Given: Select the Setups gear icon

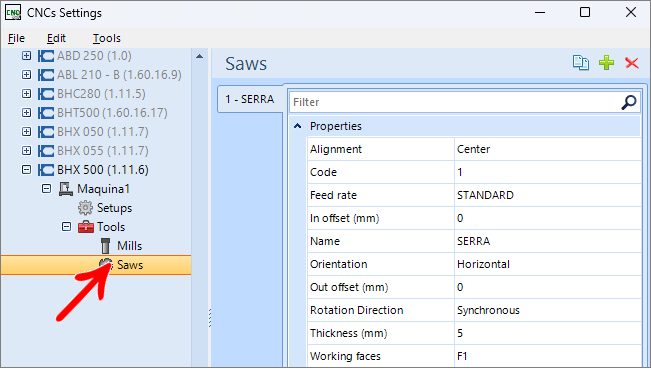Looking at the screenshot, I should coord(86,208).
